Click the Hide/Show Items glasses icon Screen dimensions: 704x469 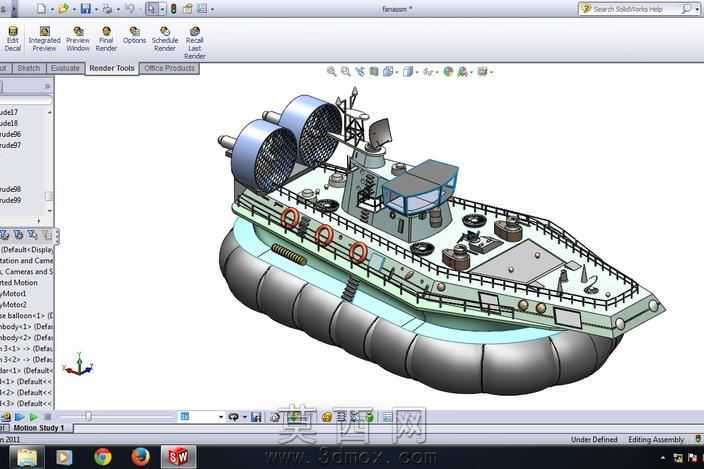[x=428, y=71]
